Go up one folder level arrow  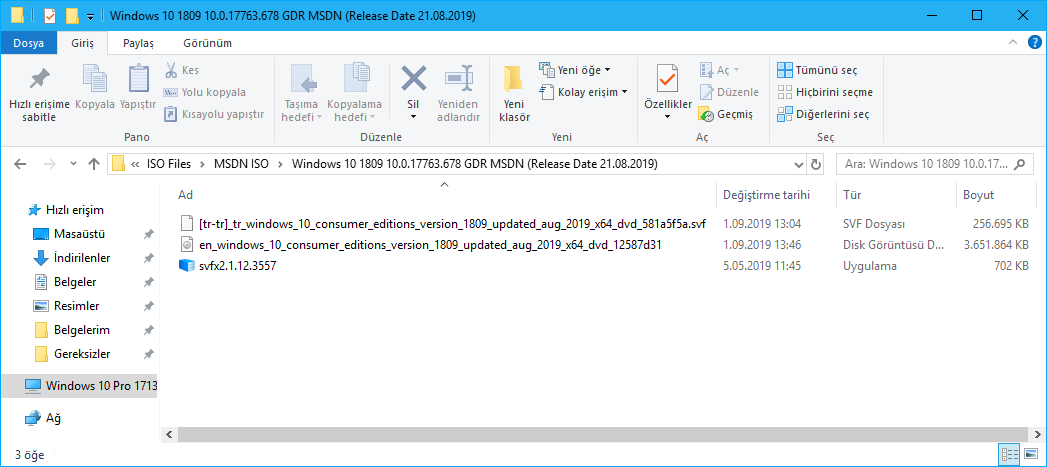(x=94, y=164)
